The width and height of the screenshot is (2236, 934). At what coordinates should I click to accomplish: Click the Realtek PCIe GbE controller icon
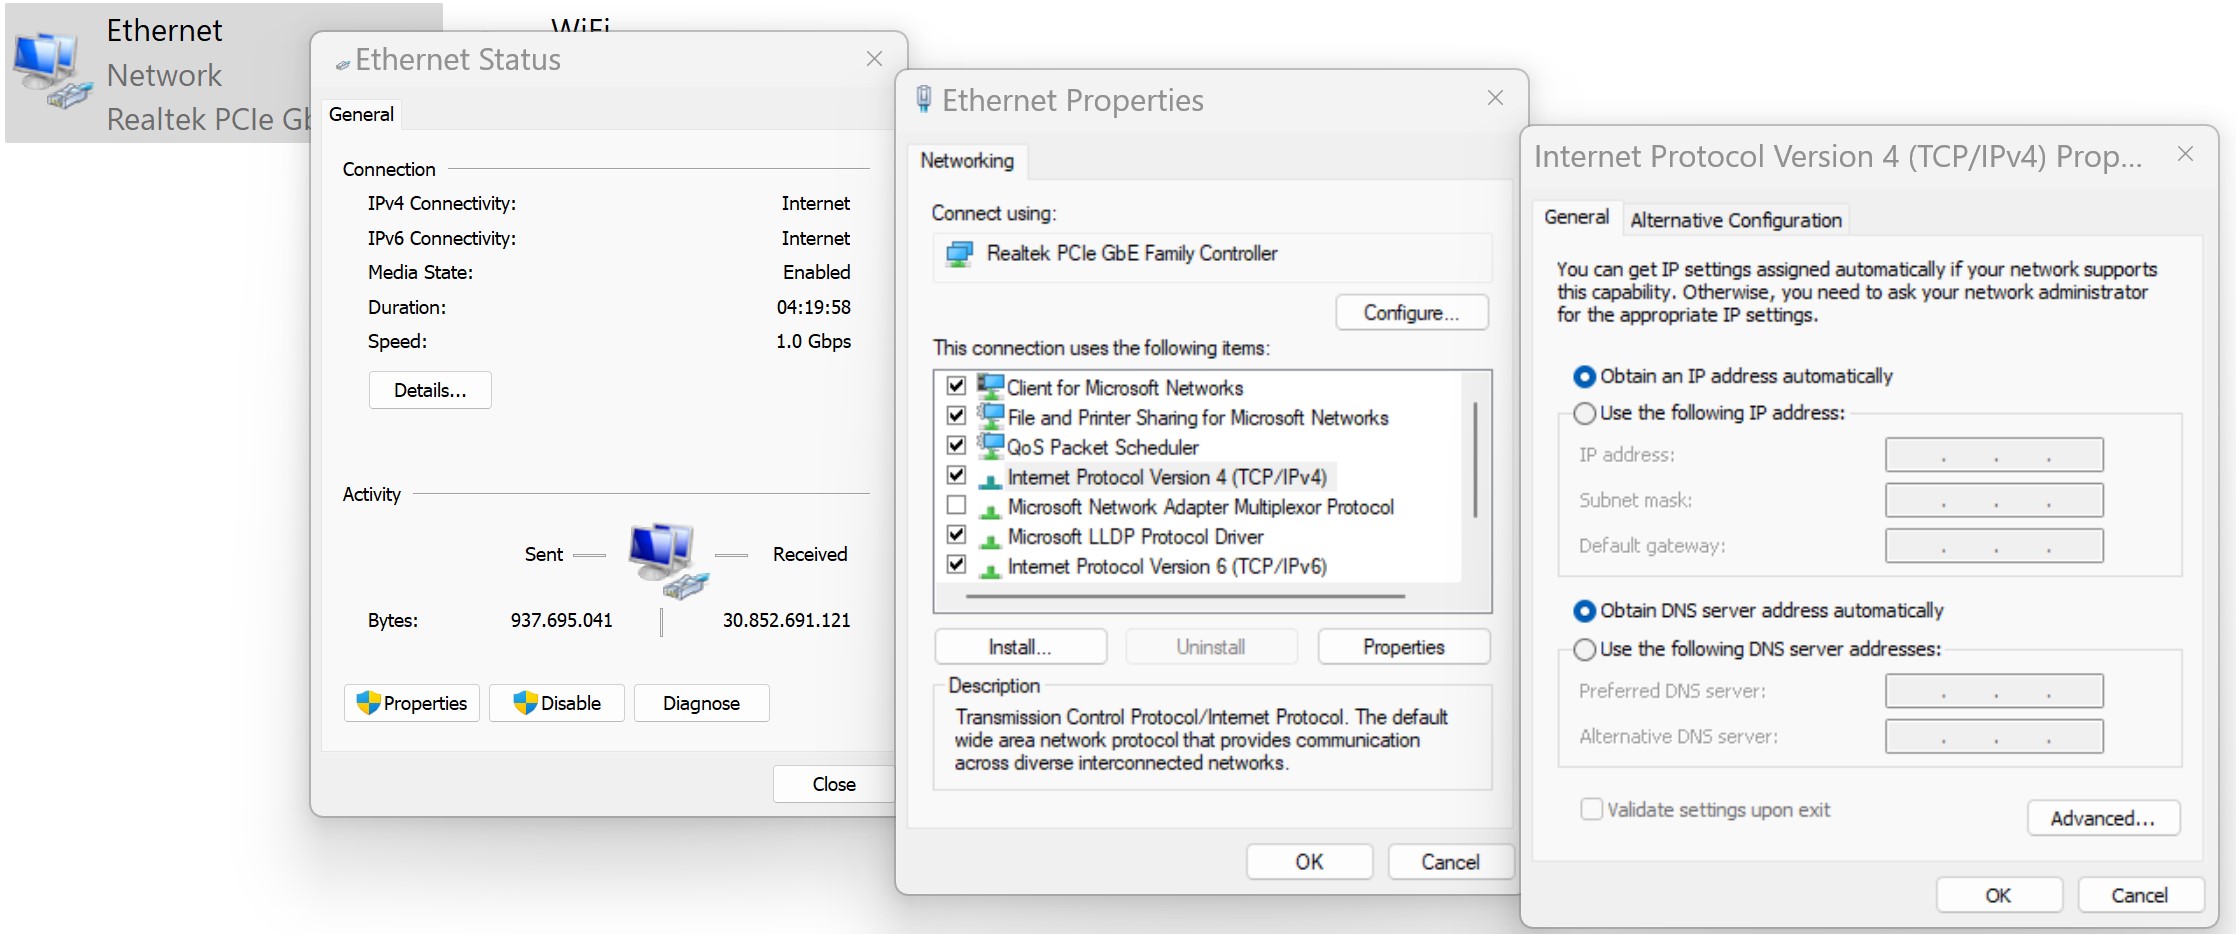click(x=959, y=254)
